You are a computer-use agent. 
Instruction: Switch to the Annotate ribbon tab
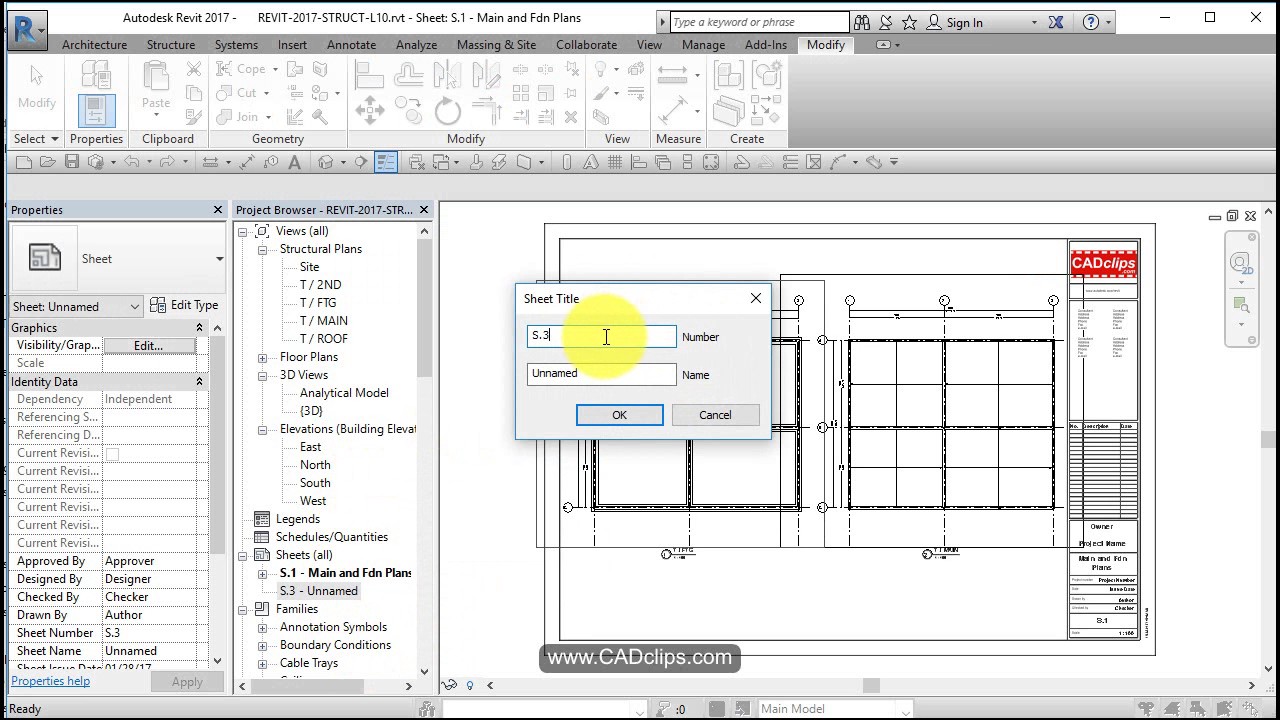point(351,44)
